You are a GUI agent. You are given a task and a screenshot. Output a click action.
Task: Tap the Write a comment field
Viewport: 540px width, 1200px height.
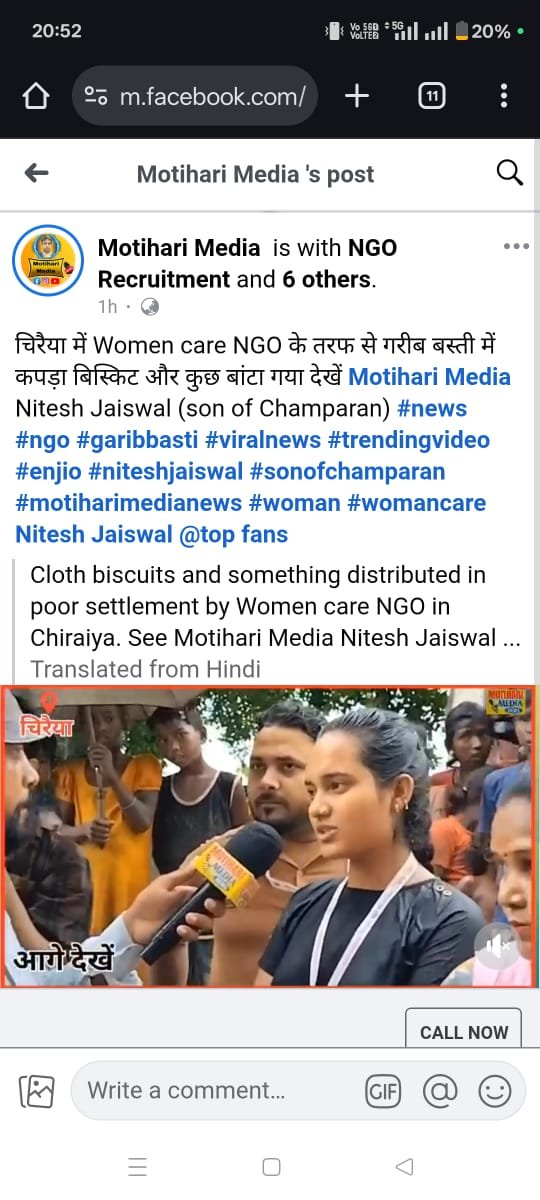pyautogui.click(x=215, y=1090)
